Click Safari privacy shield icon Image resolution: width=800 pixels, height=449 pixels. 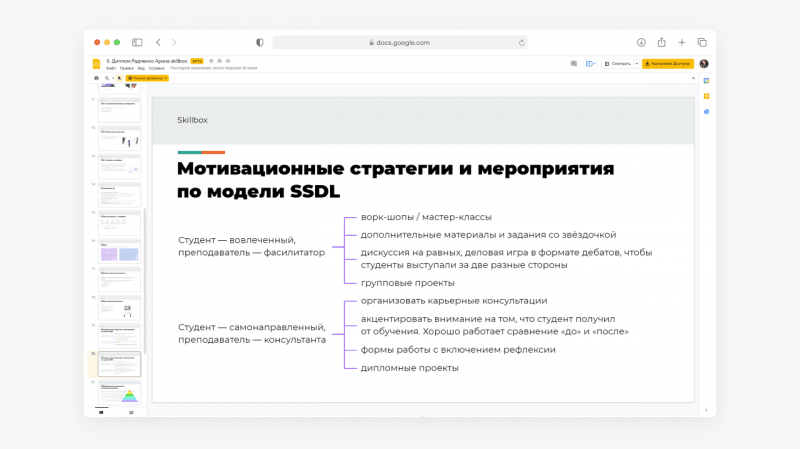[x=260, y=42]
